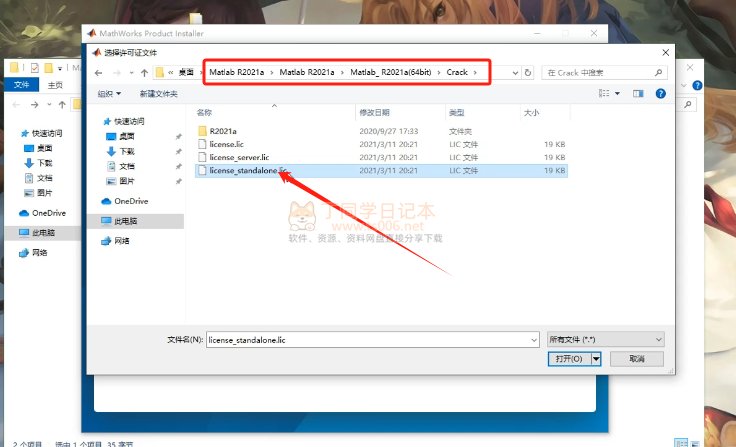Close the MathWorks Product Installer window
This screenshot has height=447, width=736.
(x=594, y=33)
